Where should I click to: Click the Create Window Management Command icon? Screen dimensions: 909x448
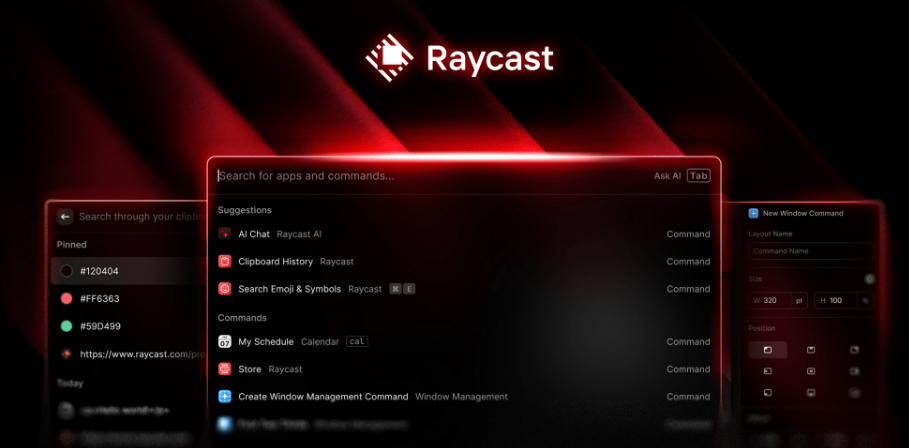[x=225, y=396]
